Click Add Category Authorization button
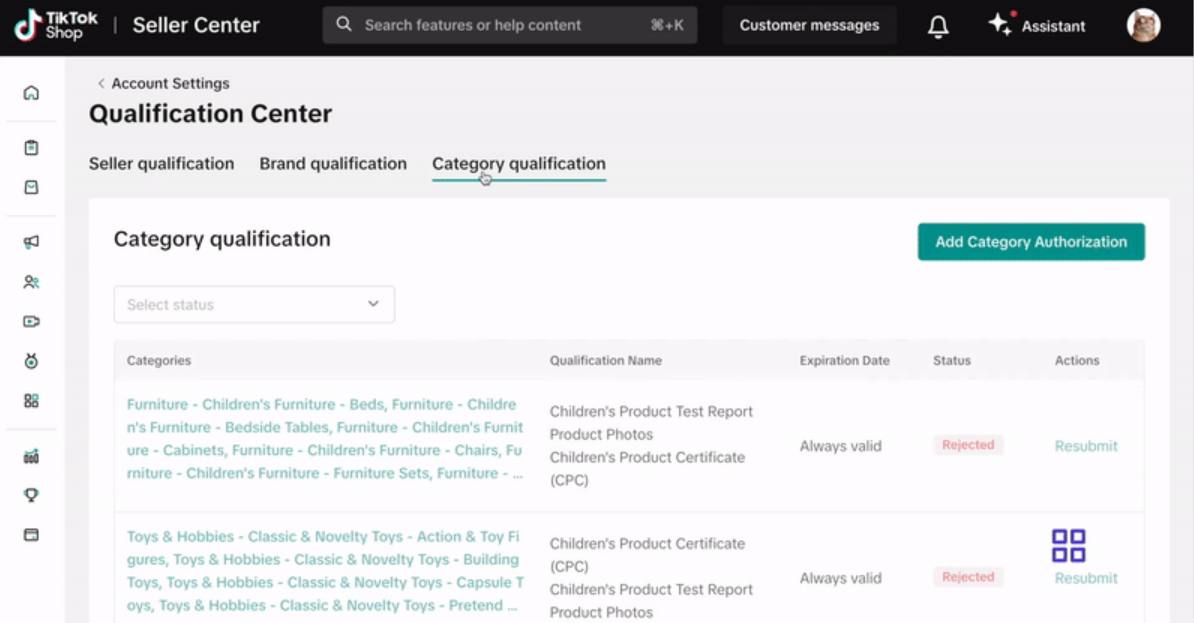 [x=1031, y=242]
